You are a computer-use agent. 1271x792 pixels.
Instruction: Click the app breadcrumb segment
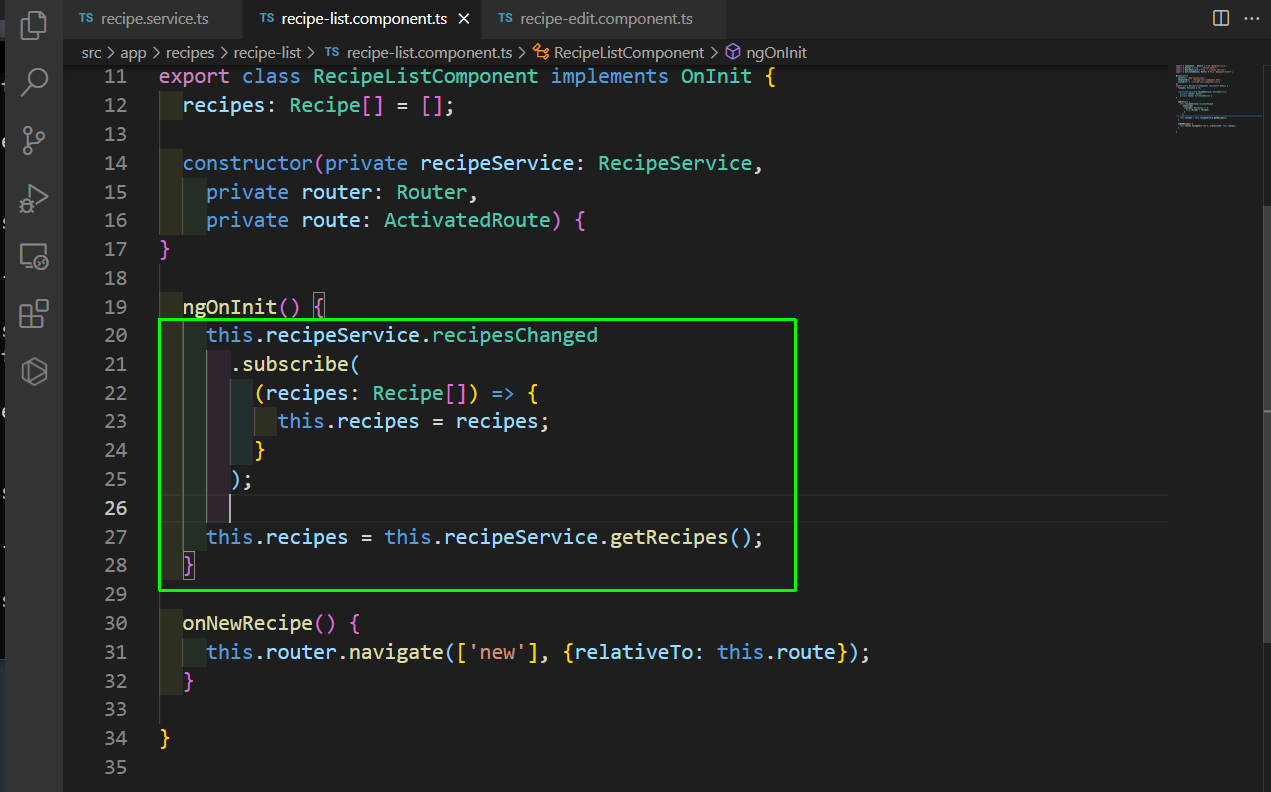[133, 52]
